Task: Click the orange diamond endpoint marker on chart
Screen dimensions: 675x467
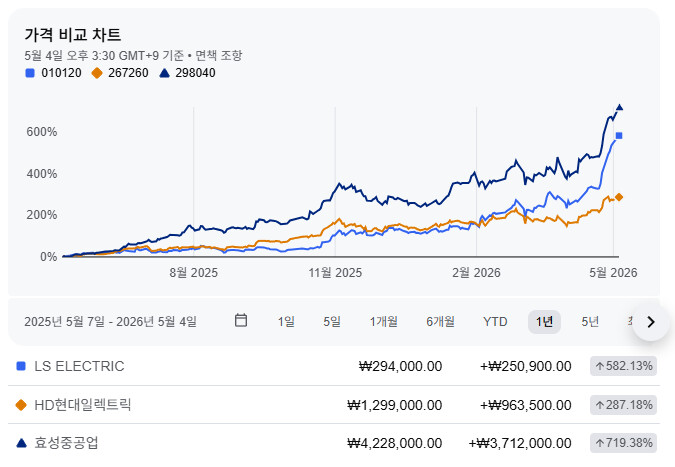Action: (x=619, y=197)
